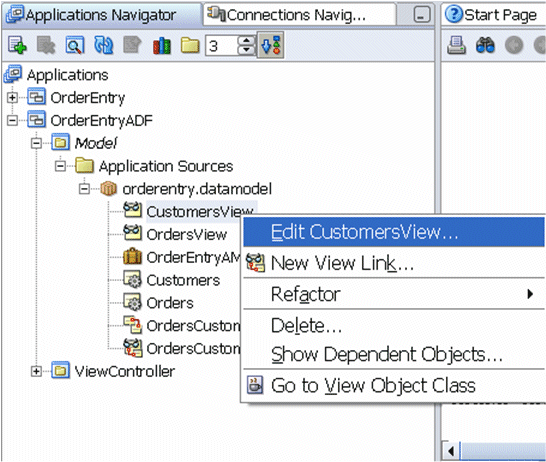Select the Orders entity label
The width and height of the screenshot is (546, 462).
170,303
